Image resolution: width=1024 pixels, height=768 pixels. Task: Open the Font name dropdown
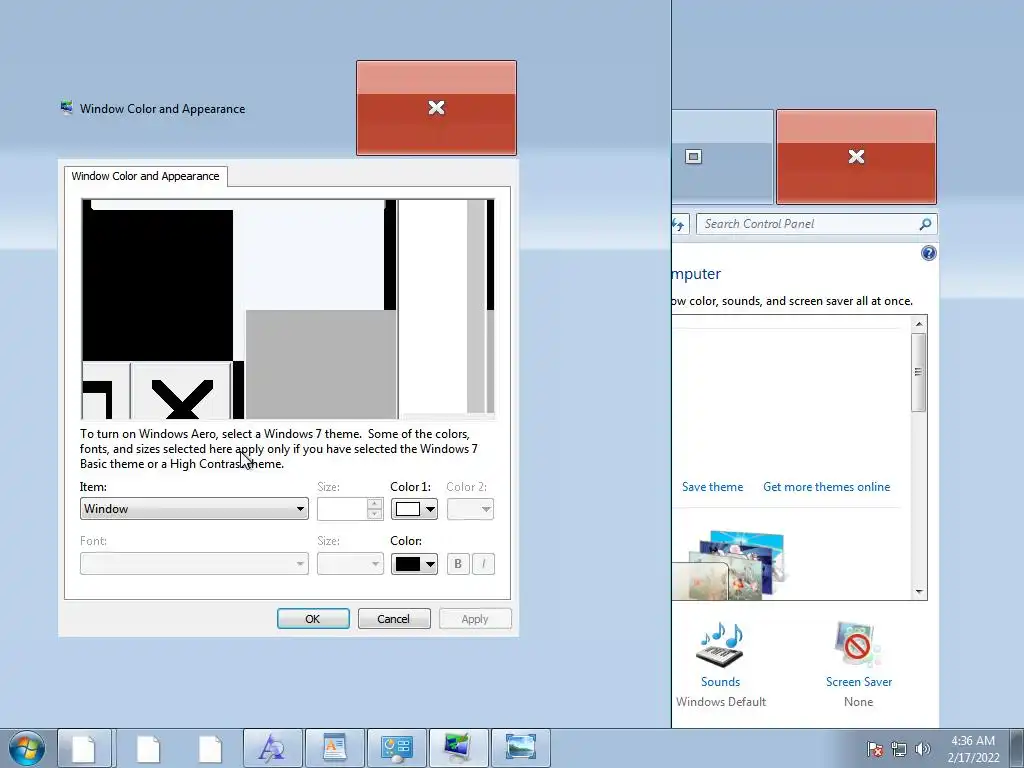194,564
